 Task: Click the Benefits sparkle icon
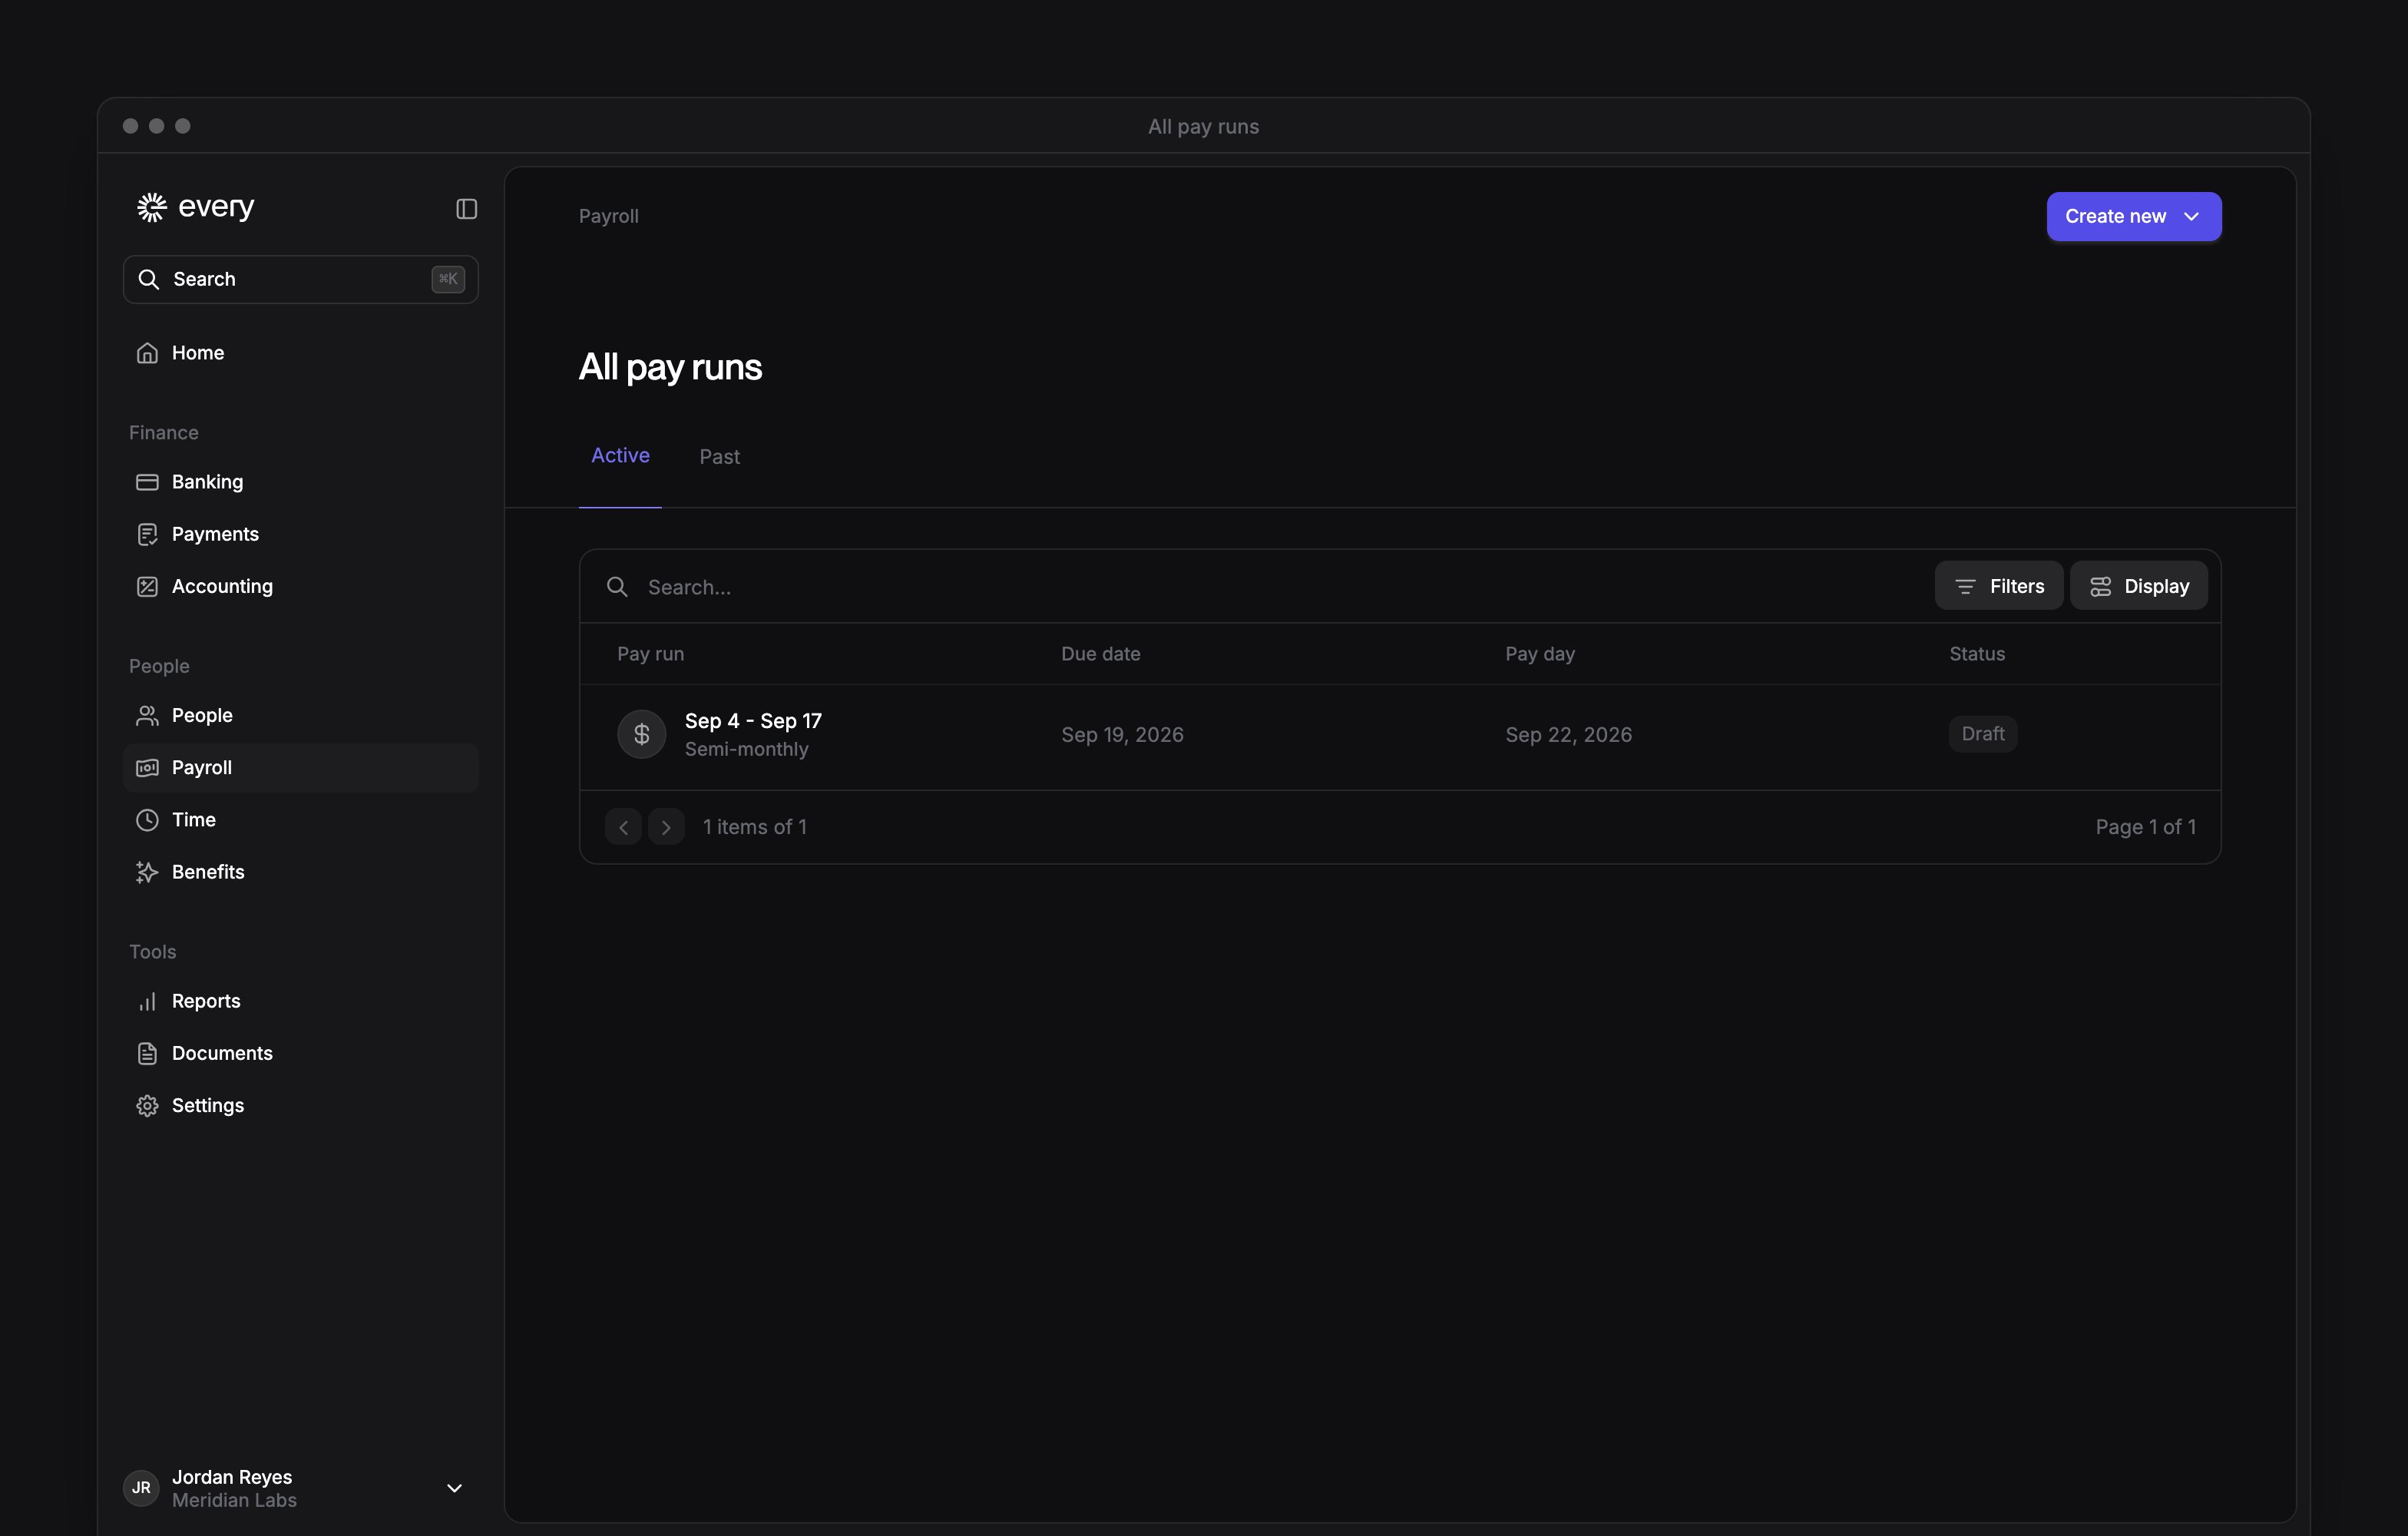click(x=147, y=872)
